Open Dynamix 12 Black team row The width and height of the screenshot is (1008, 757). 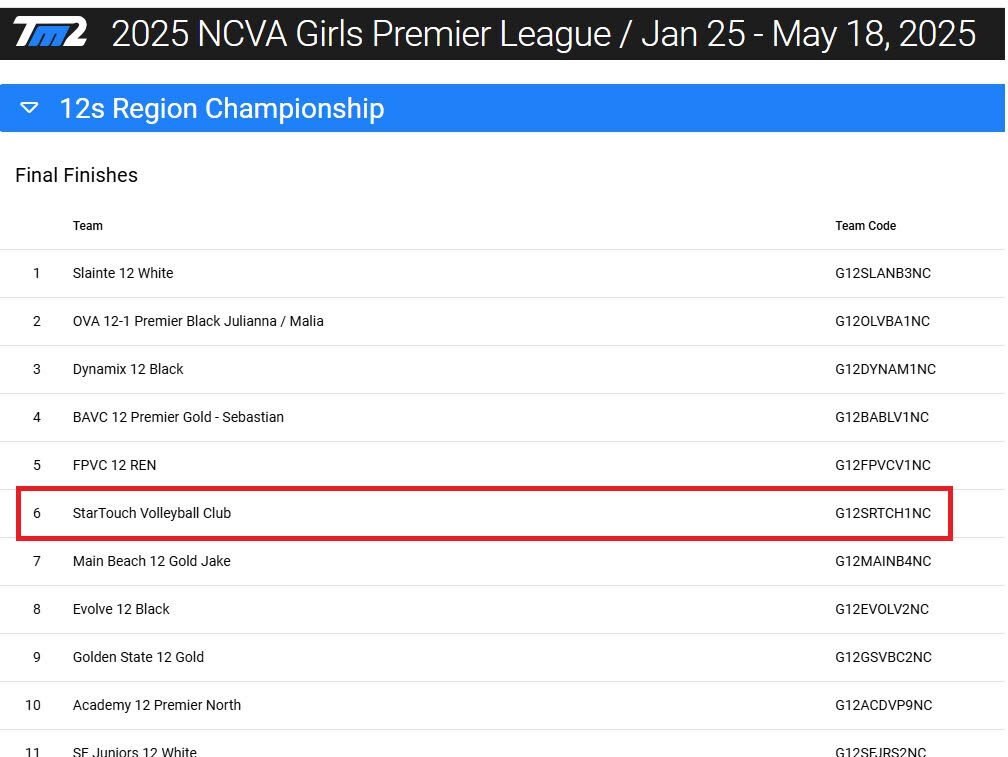click(x=128, y=369)
